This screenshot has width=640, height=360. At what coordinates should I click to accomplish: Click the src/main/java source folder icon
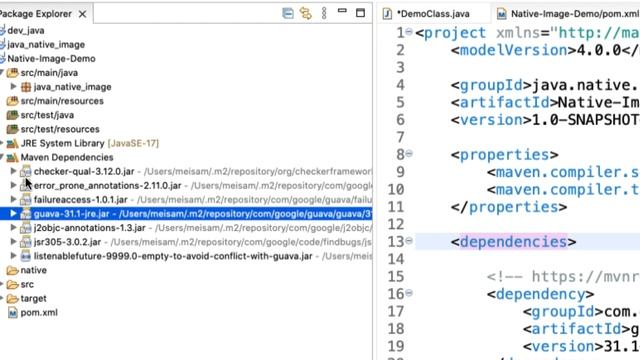tap(12, 73)
